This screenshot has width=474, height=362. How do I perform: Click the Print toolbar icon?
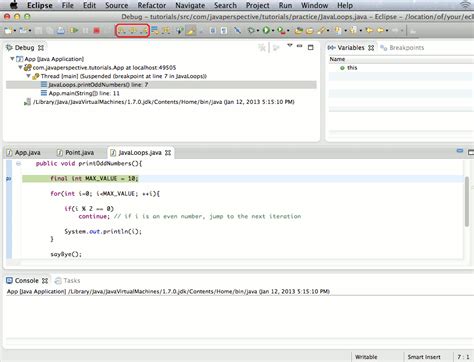click(x=61, y=31)
